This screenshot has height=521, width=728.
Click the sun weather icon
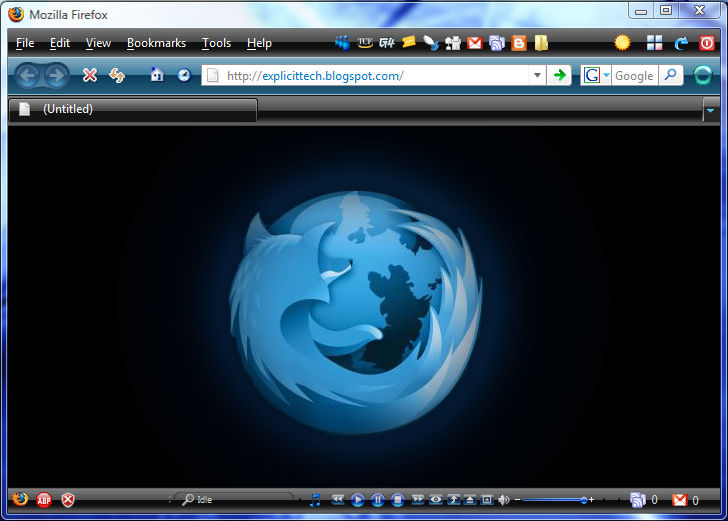(x=622, y=43)
